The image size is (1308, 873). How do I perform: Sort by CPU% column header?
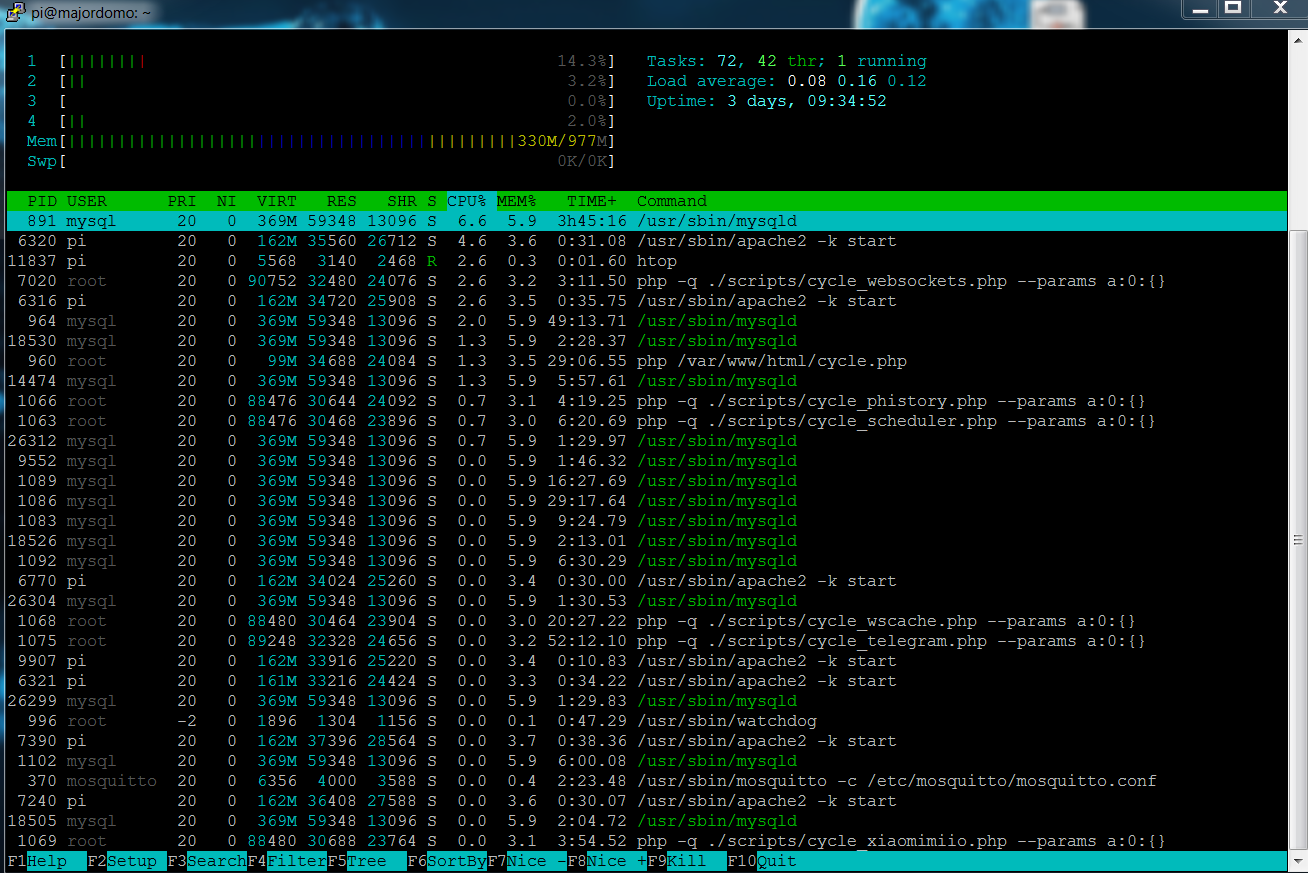[466, 201]
